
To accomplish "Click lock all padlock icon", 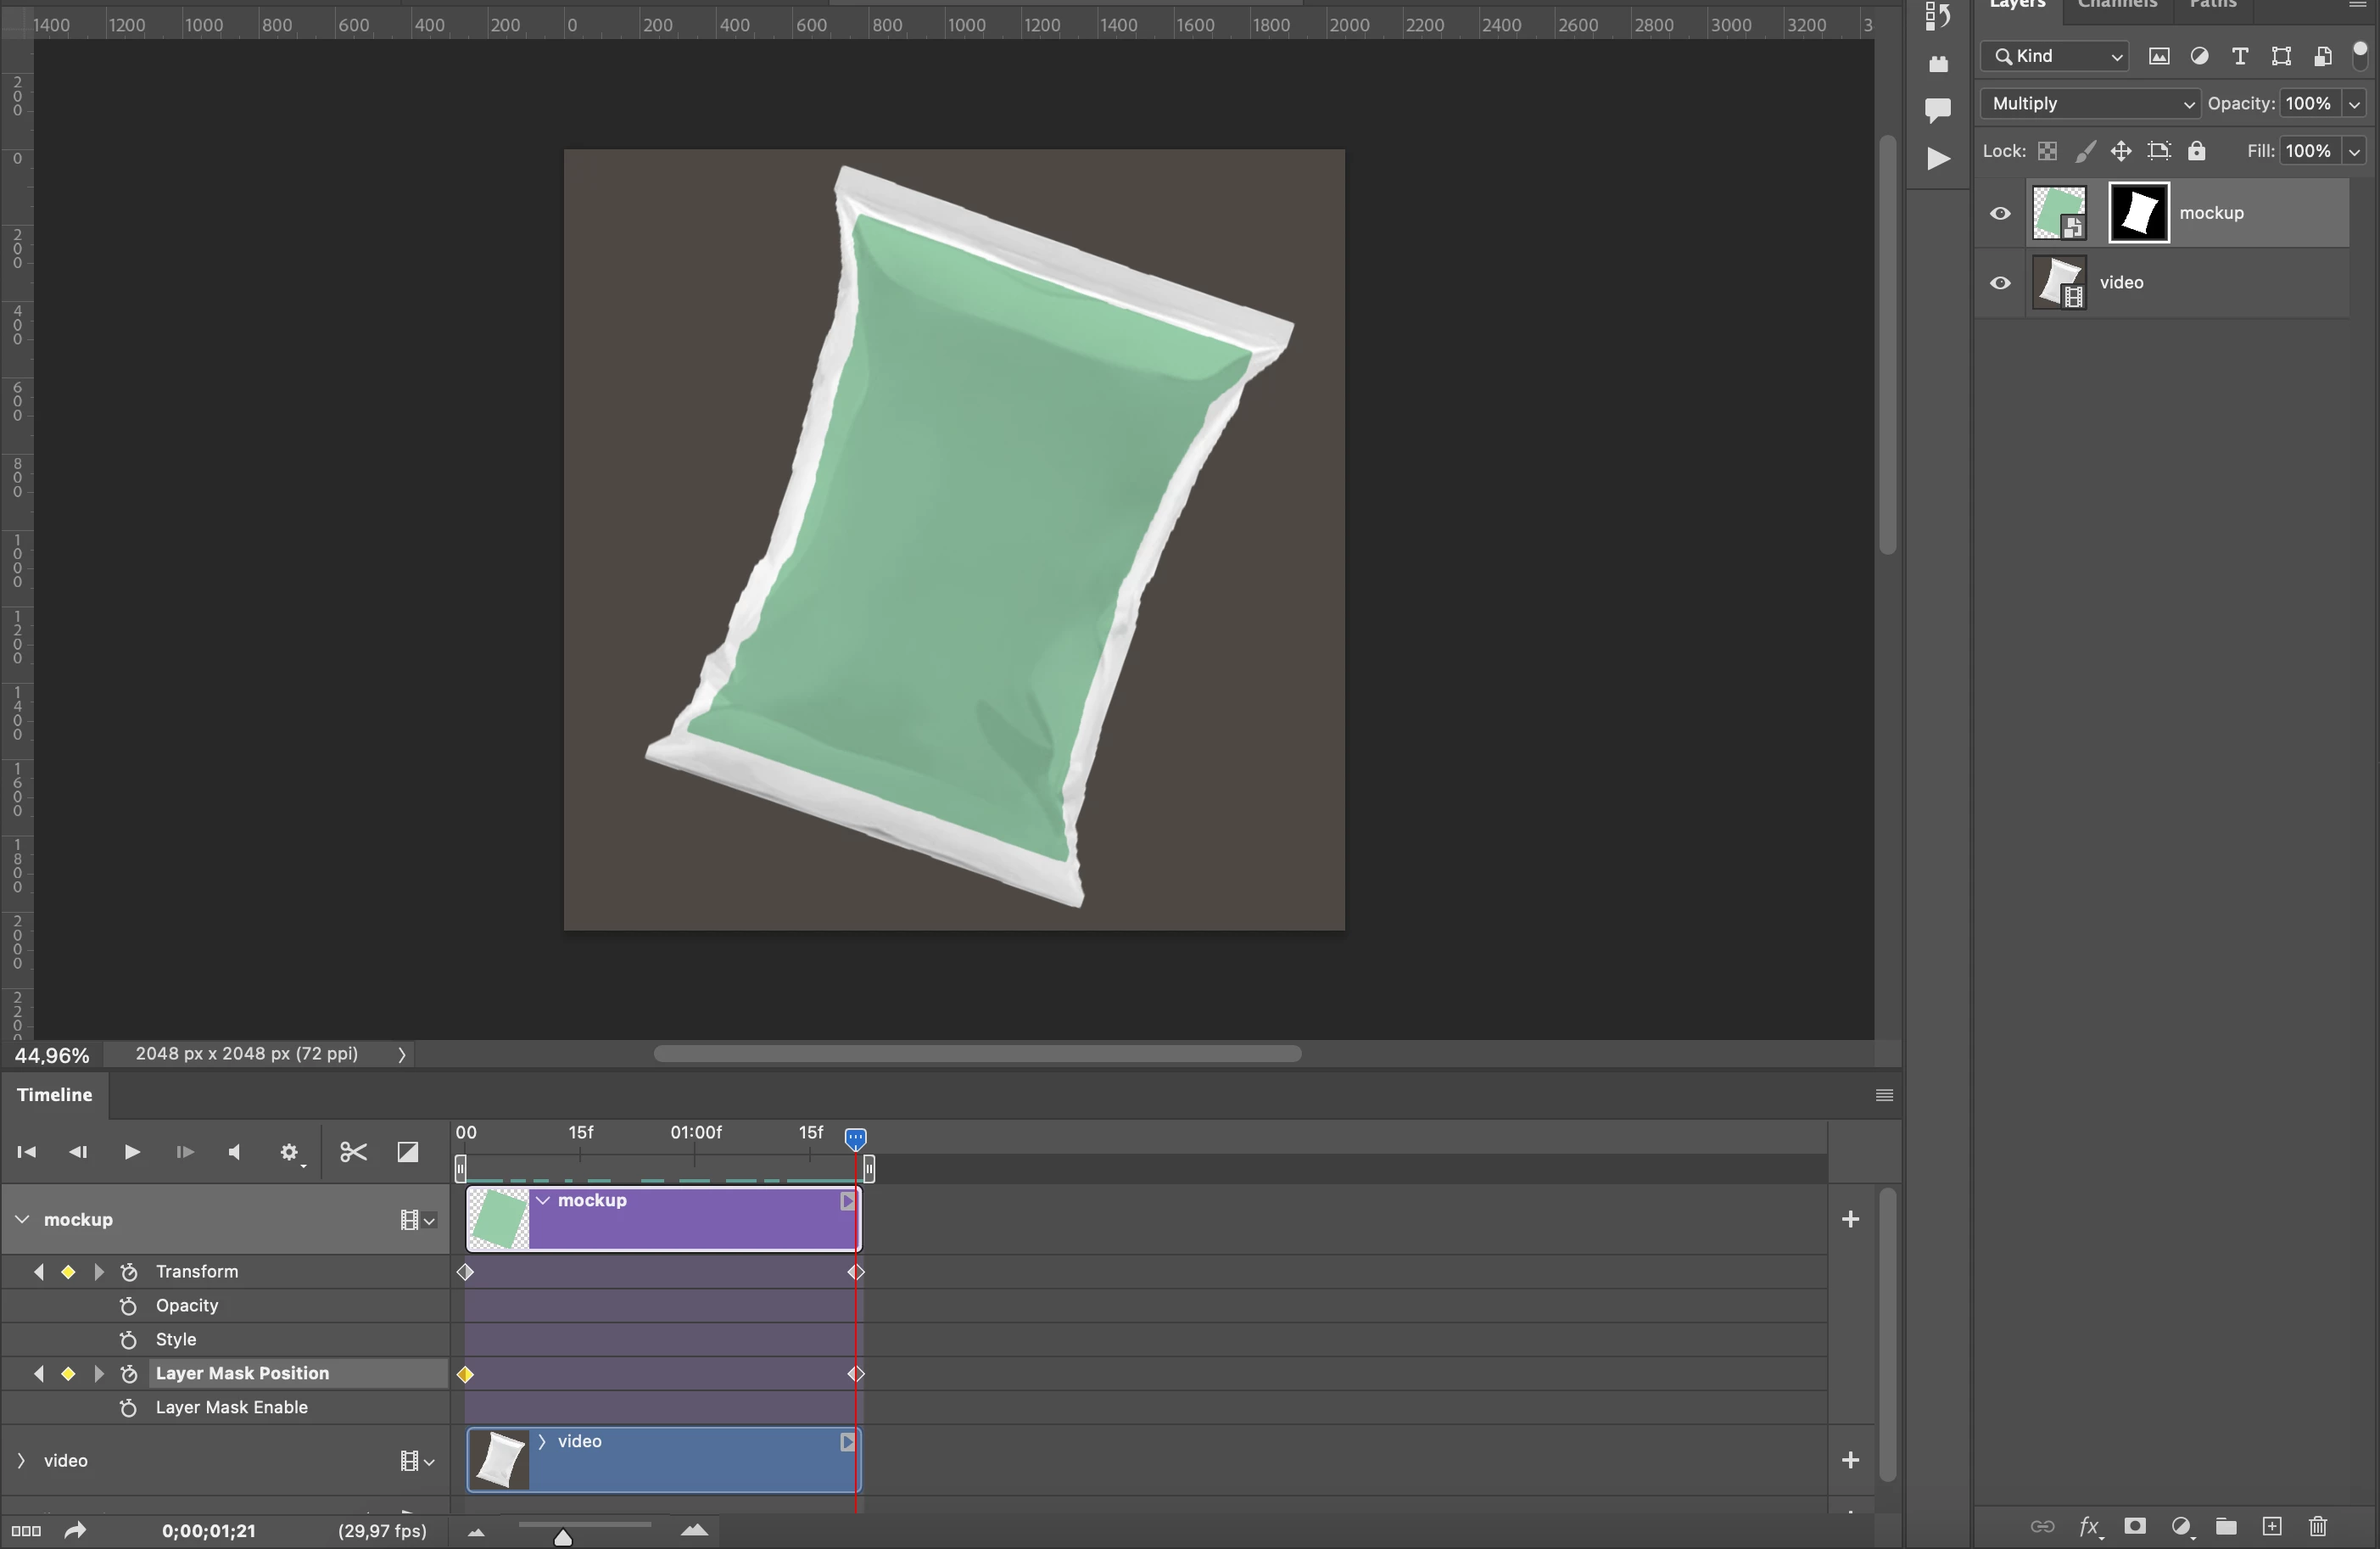I will [x=2197, y=151].
